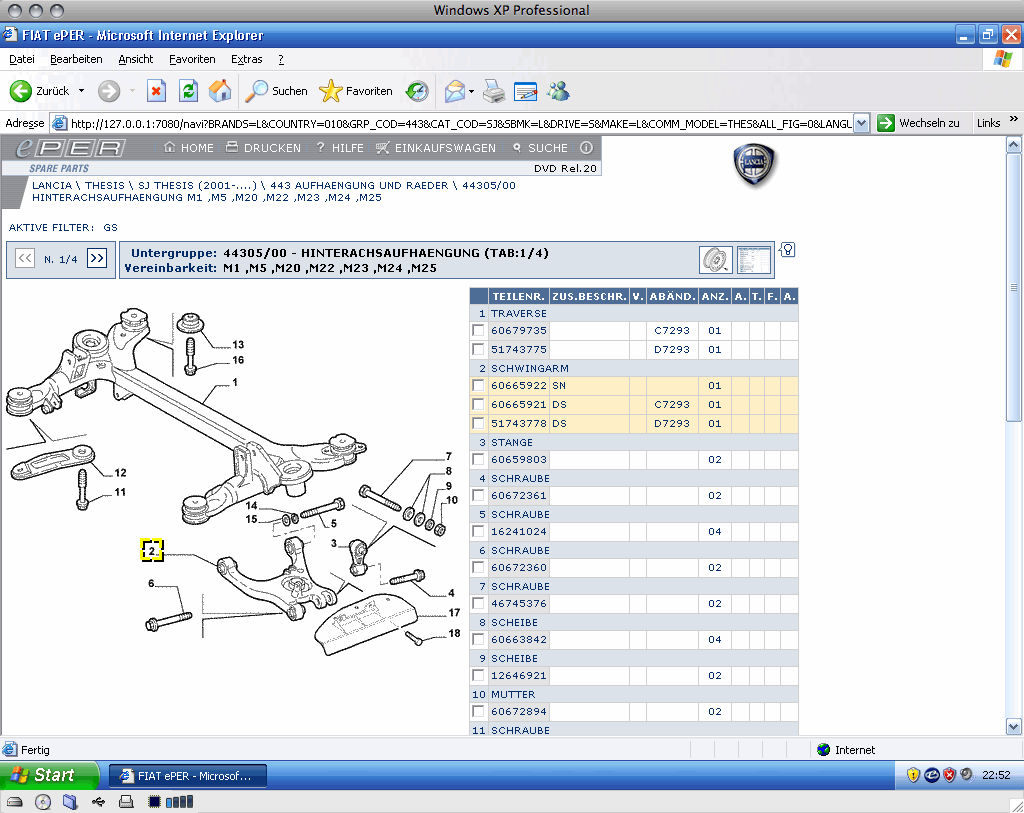Check the box for part 60679735
This screenshot has width=1024, height=813.
tap(478, 330)
